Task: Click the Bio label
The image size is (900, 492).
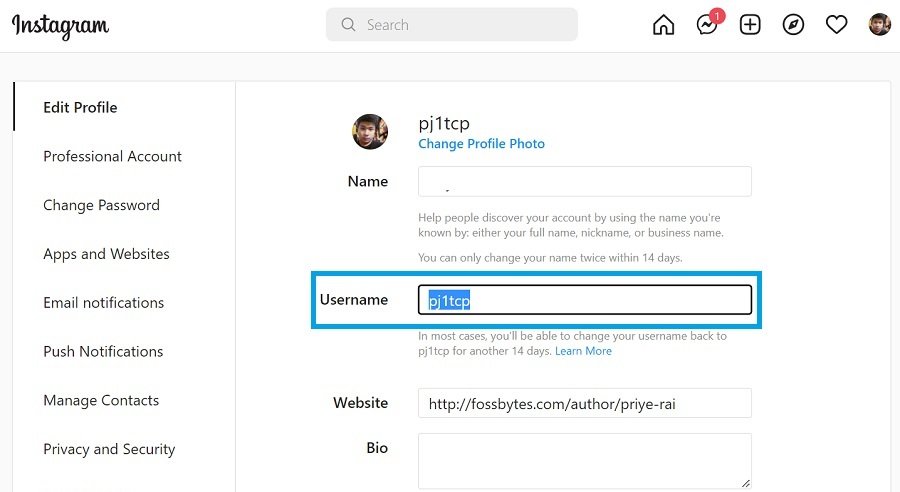Action: point(377,448)
